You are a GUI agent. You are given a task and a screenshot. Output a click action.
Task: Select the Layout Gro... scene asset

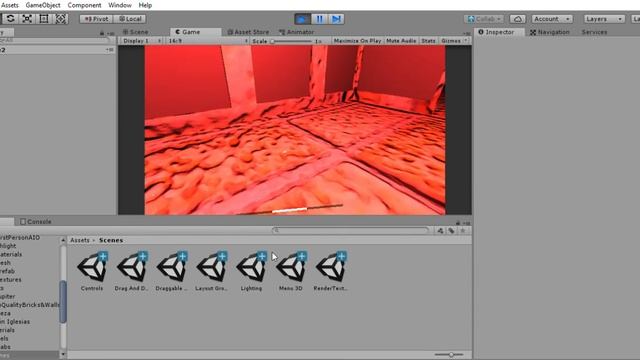click(211, 271)
